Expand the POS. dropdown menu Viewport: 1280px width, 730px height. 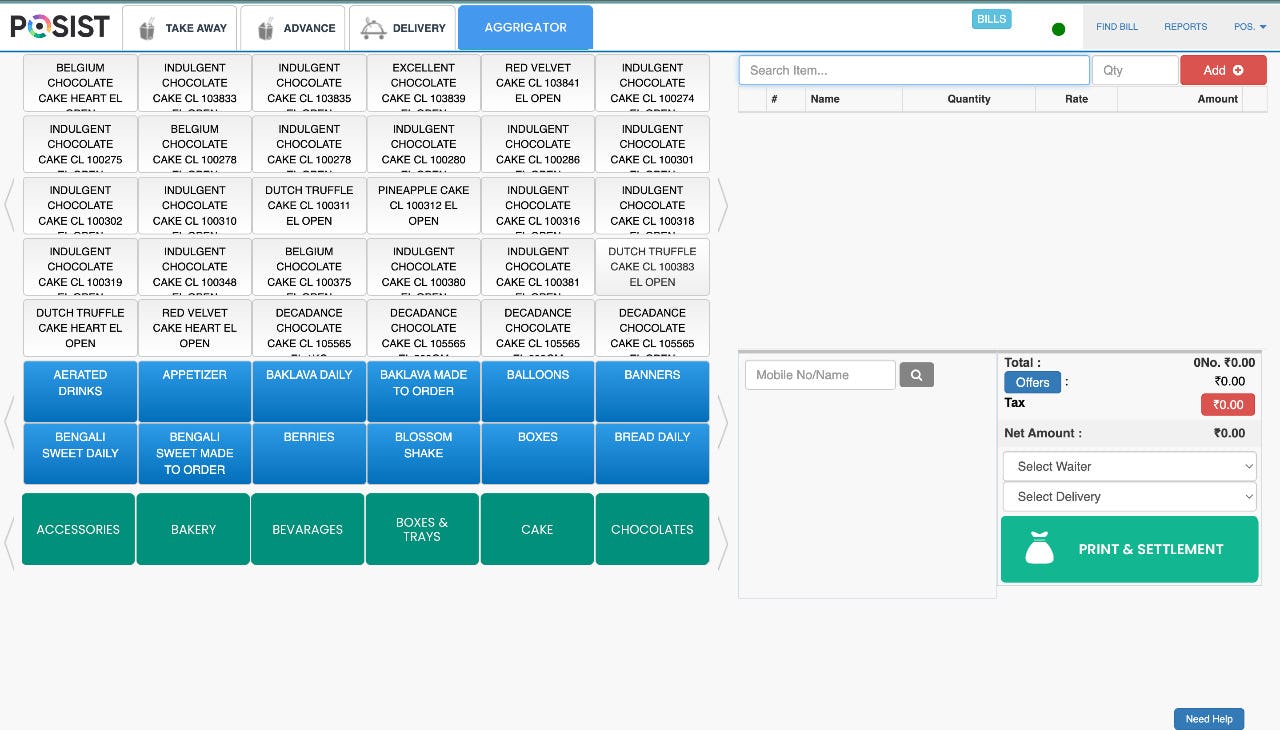(1250, 27)
